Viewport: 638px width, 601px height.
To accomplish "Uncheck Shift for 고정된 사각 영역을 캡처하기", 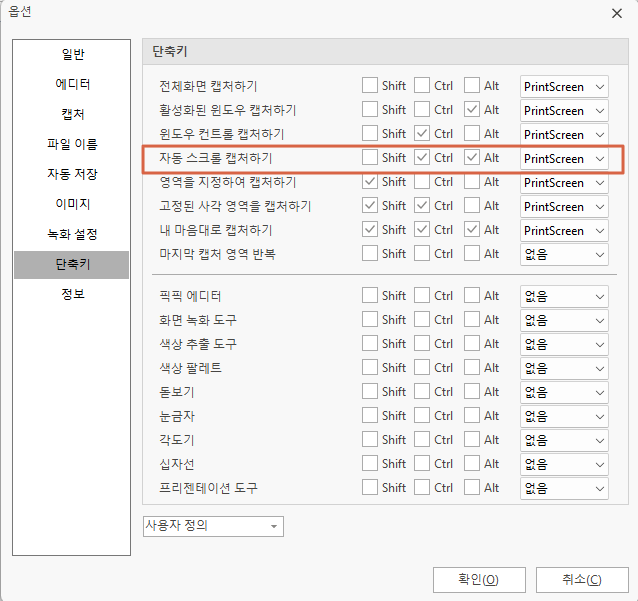I will (369, 205).
